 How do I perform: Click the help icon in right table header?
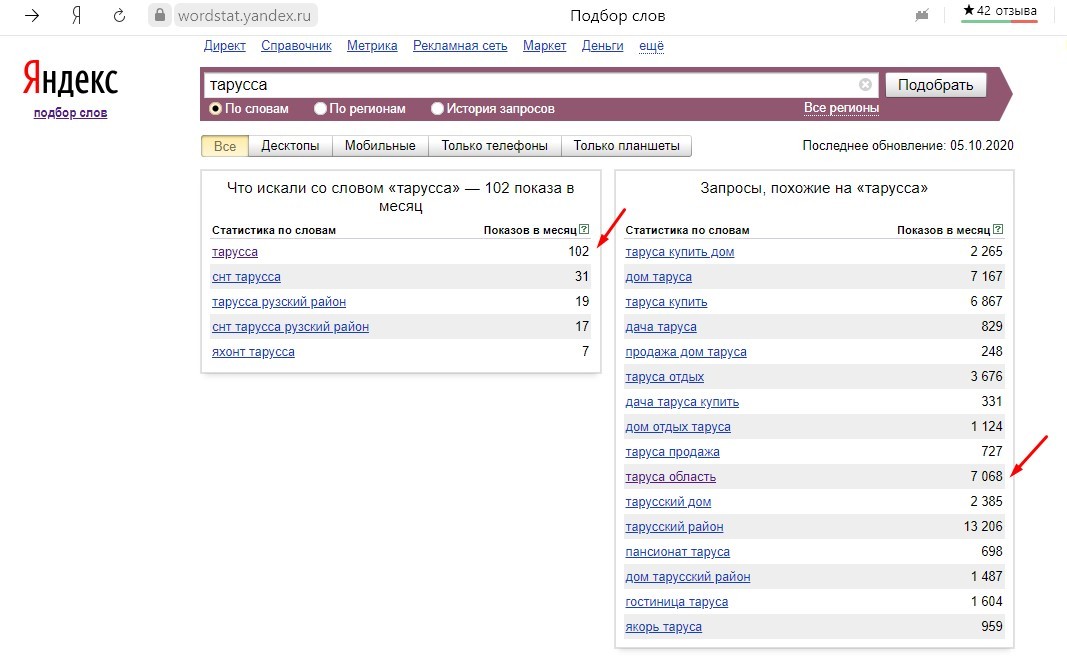coord(997,230)
